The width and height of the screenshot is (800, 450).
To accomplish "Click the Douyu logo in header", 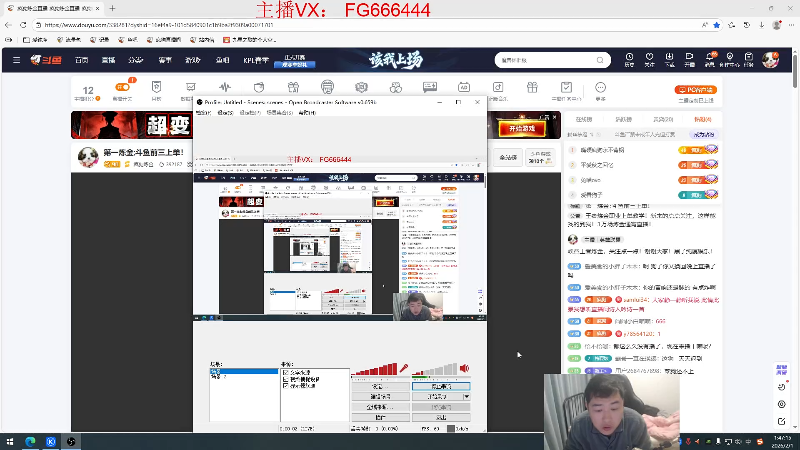I will (x=46, y=60).
